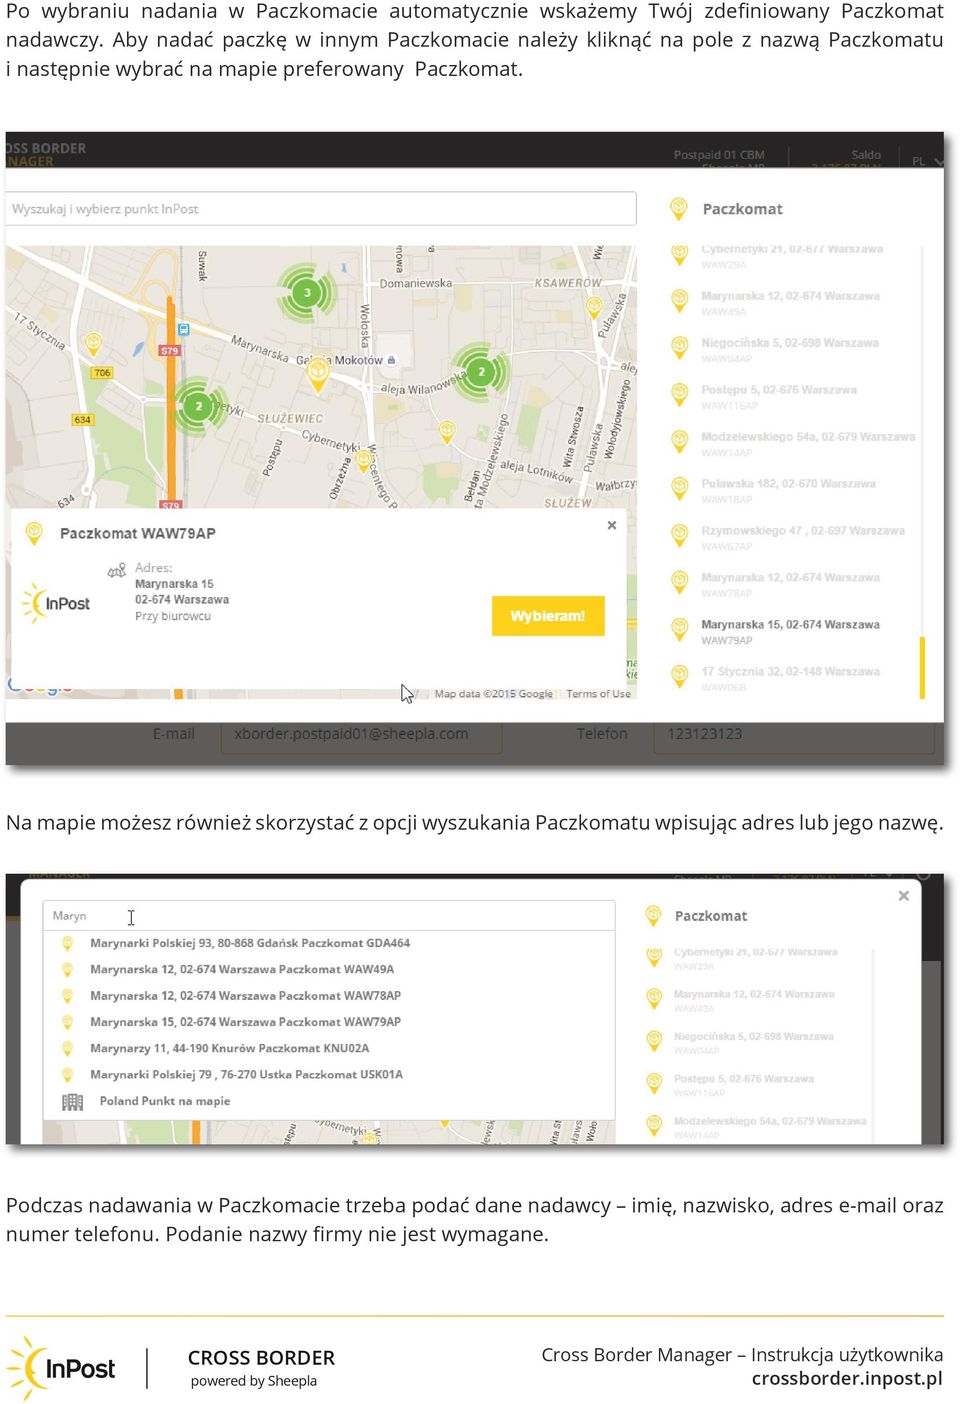
Task: Click 'Map data ©2015 Google' attribution
Action: point(494,694)
